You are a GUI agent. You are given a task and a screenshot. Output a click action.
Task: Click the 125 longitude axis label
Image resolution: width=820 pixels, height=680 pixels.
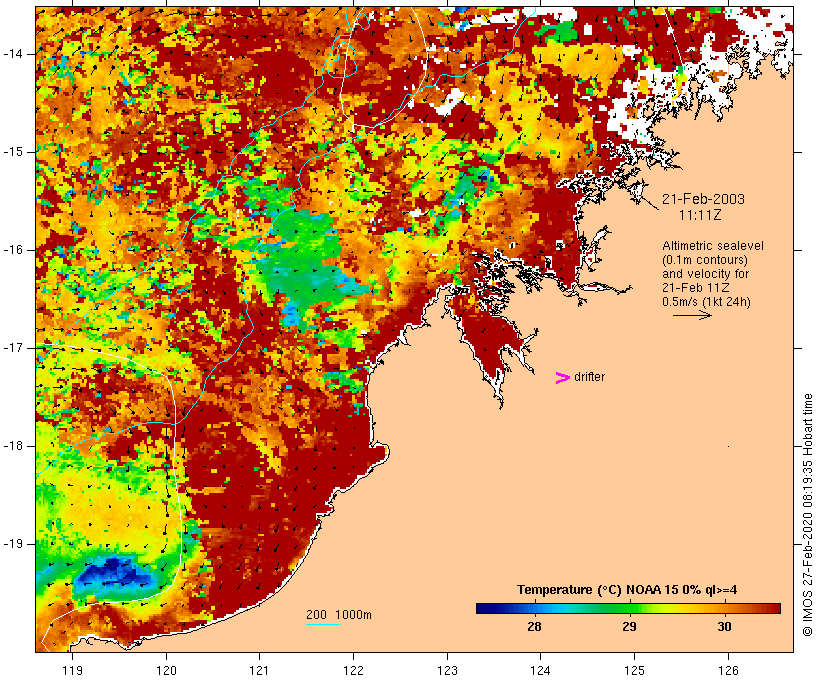[634, 670]
